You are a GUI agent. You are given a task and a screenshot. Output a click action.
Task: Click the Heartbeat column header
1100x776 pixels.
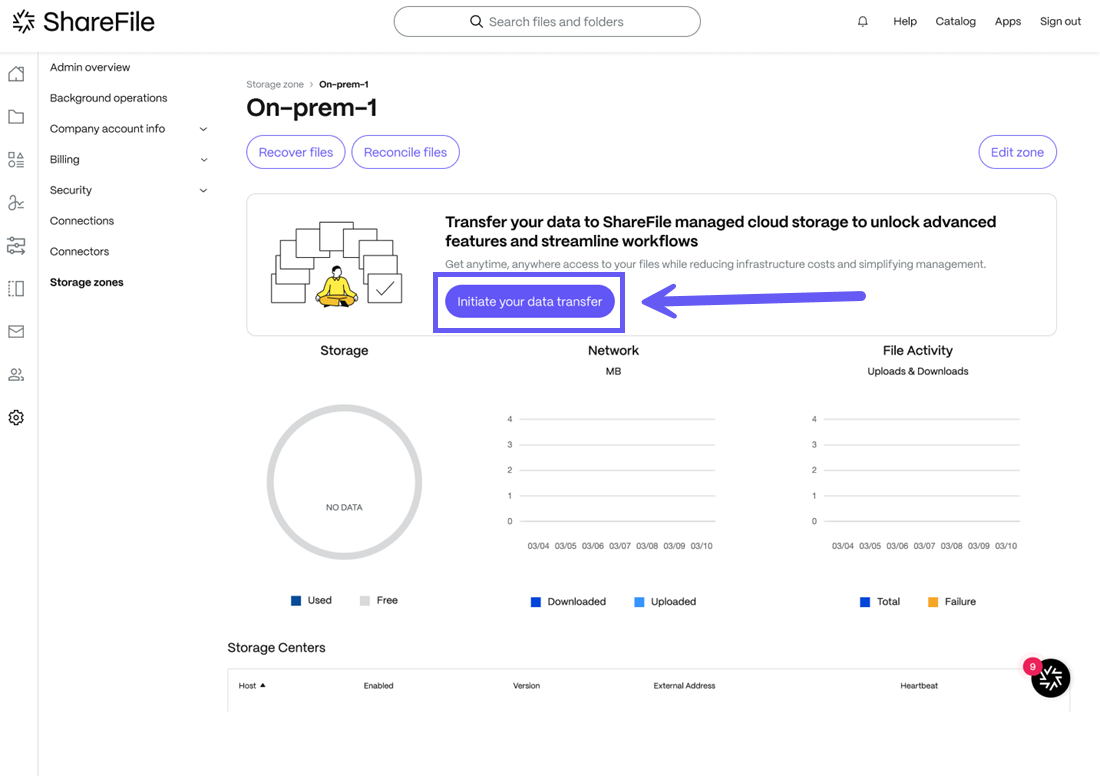coord(919,685)
